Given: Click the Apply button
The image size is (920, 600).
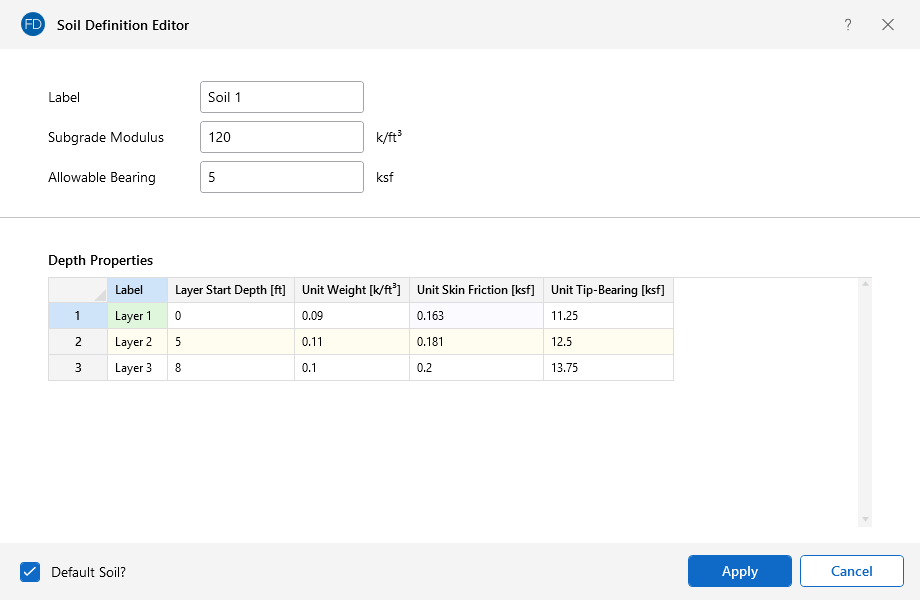Looking at the screenshot, I should pyautogui.click(x=739, y=571).
